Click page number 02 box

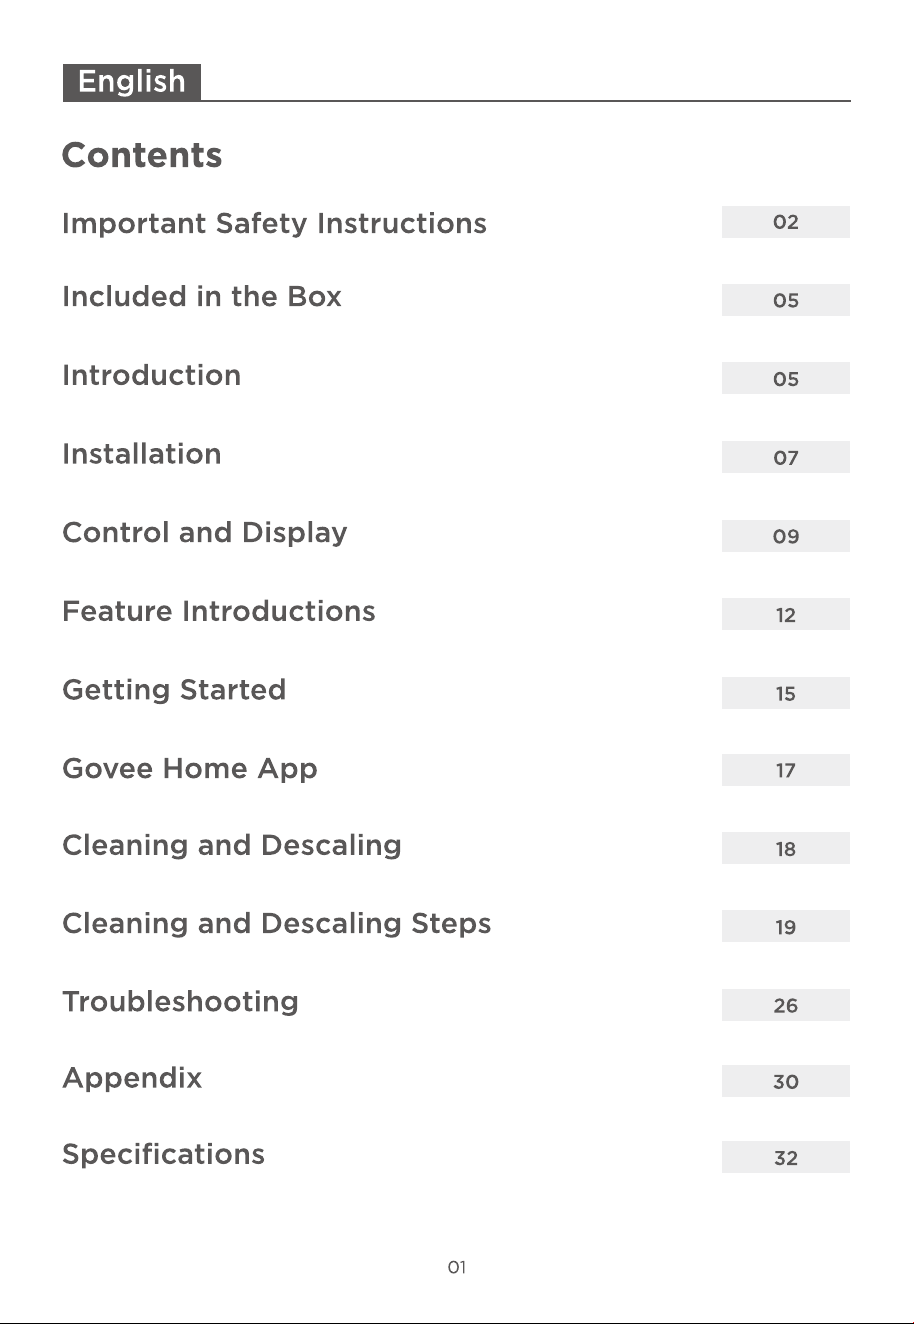pyautogui.click(x=786, y=222)
